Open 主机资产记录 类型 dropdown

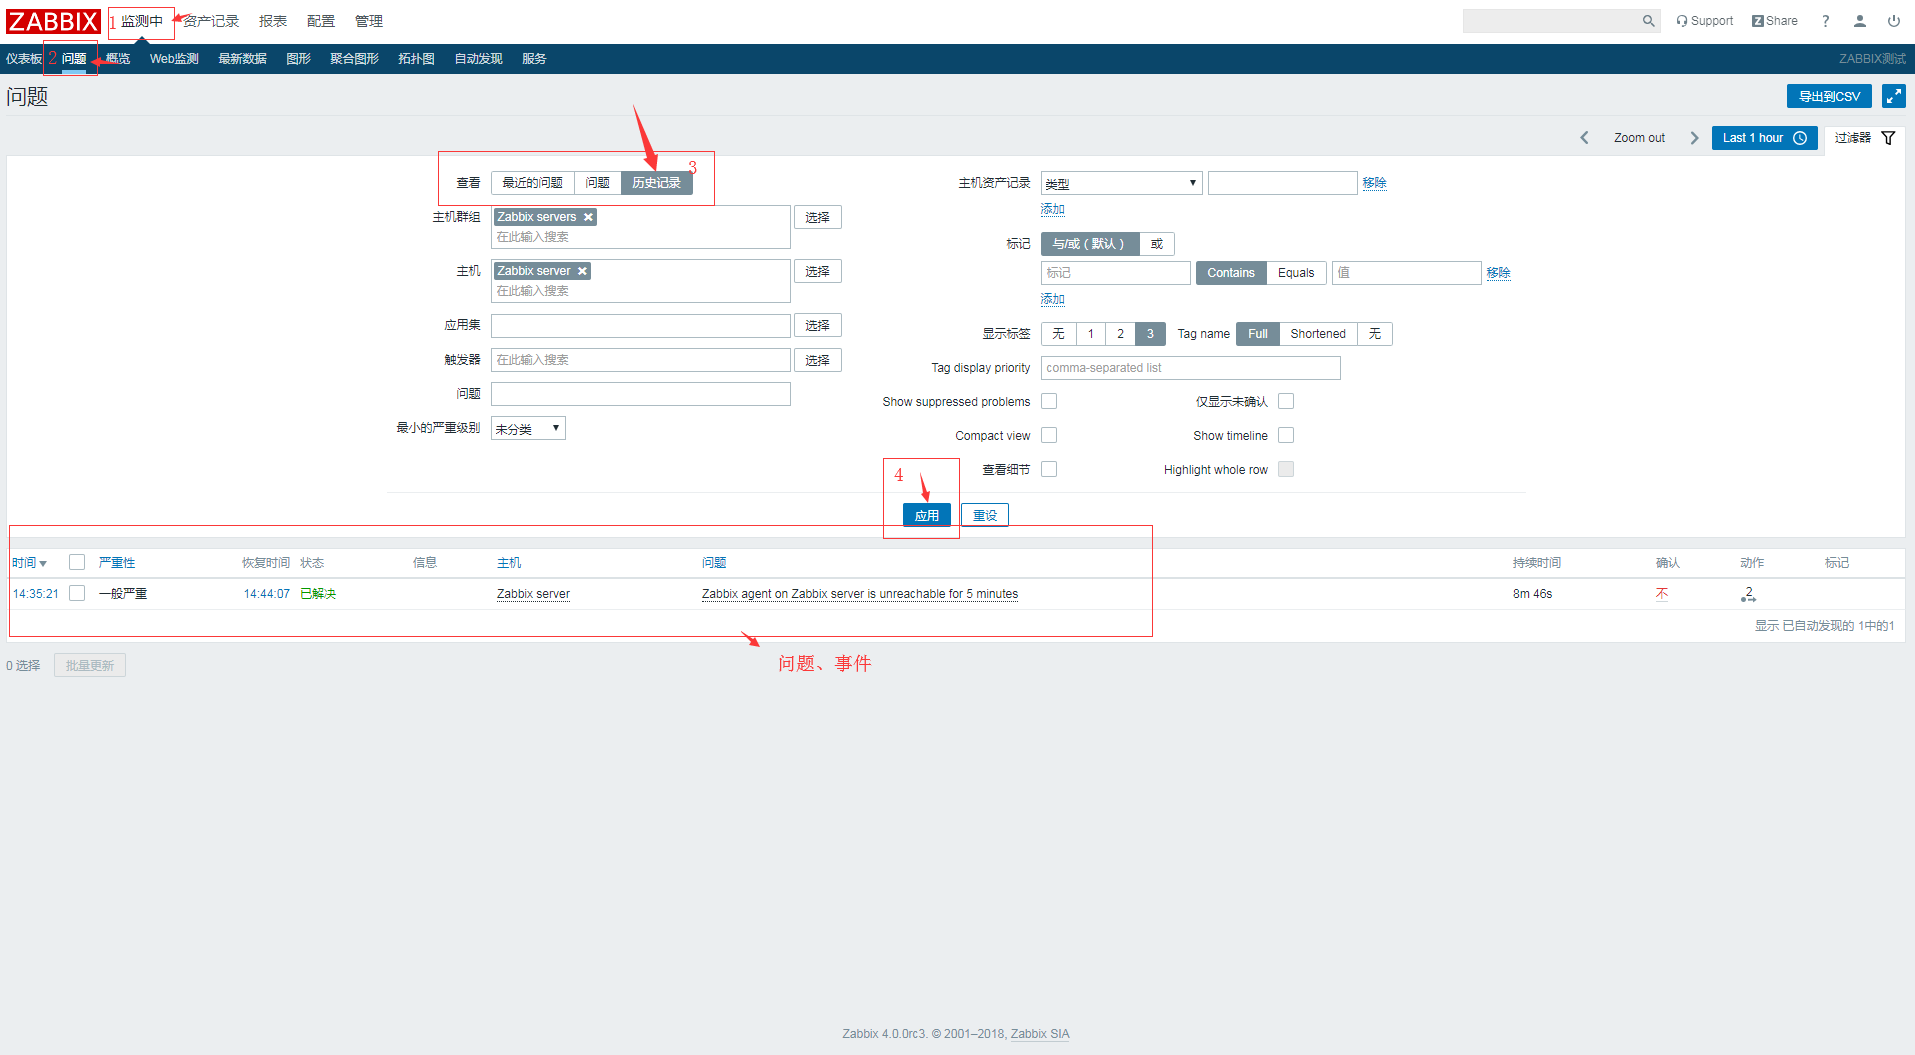click(1121, 183)
